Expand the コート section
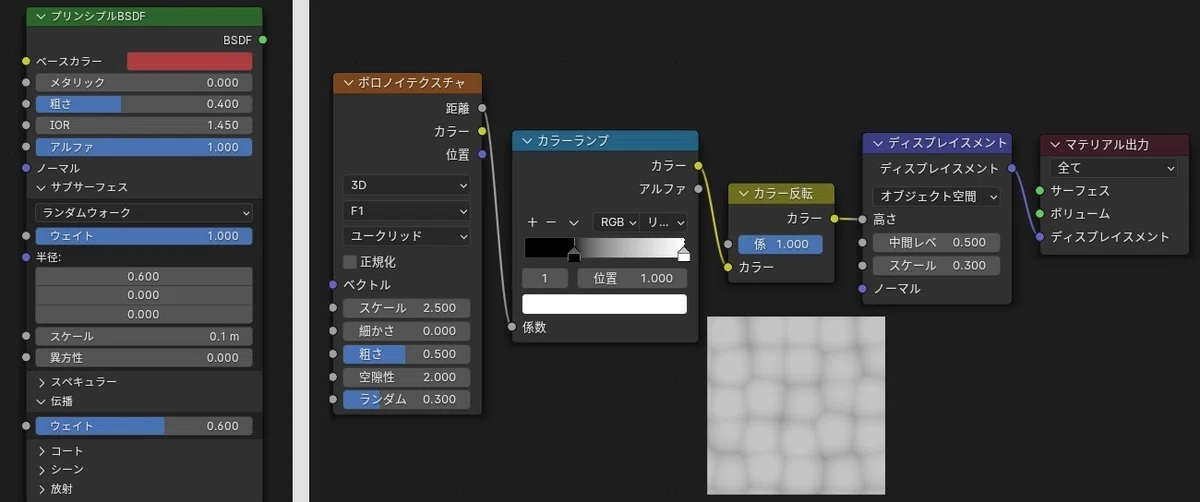This screenshot has width=1200, height=502. 42,451
